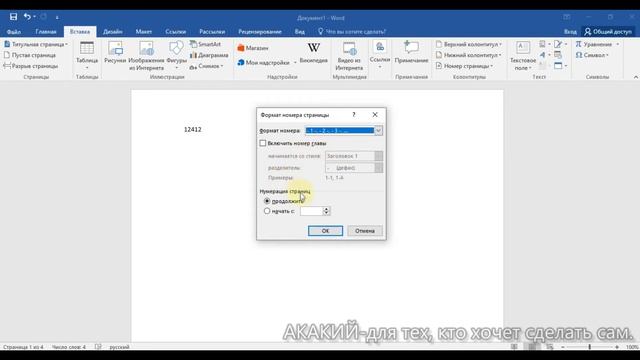This screenshot has width=640, height=360.
Task: Insert a Титульная страница cover page
Action: point(36,44)
